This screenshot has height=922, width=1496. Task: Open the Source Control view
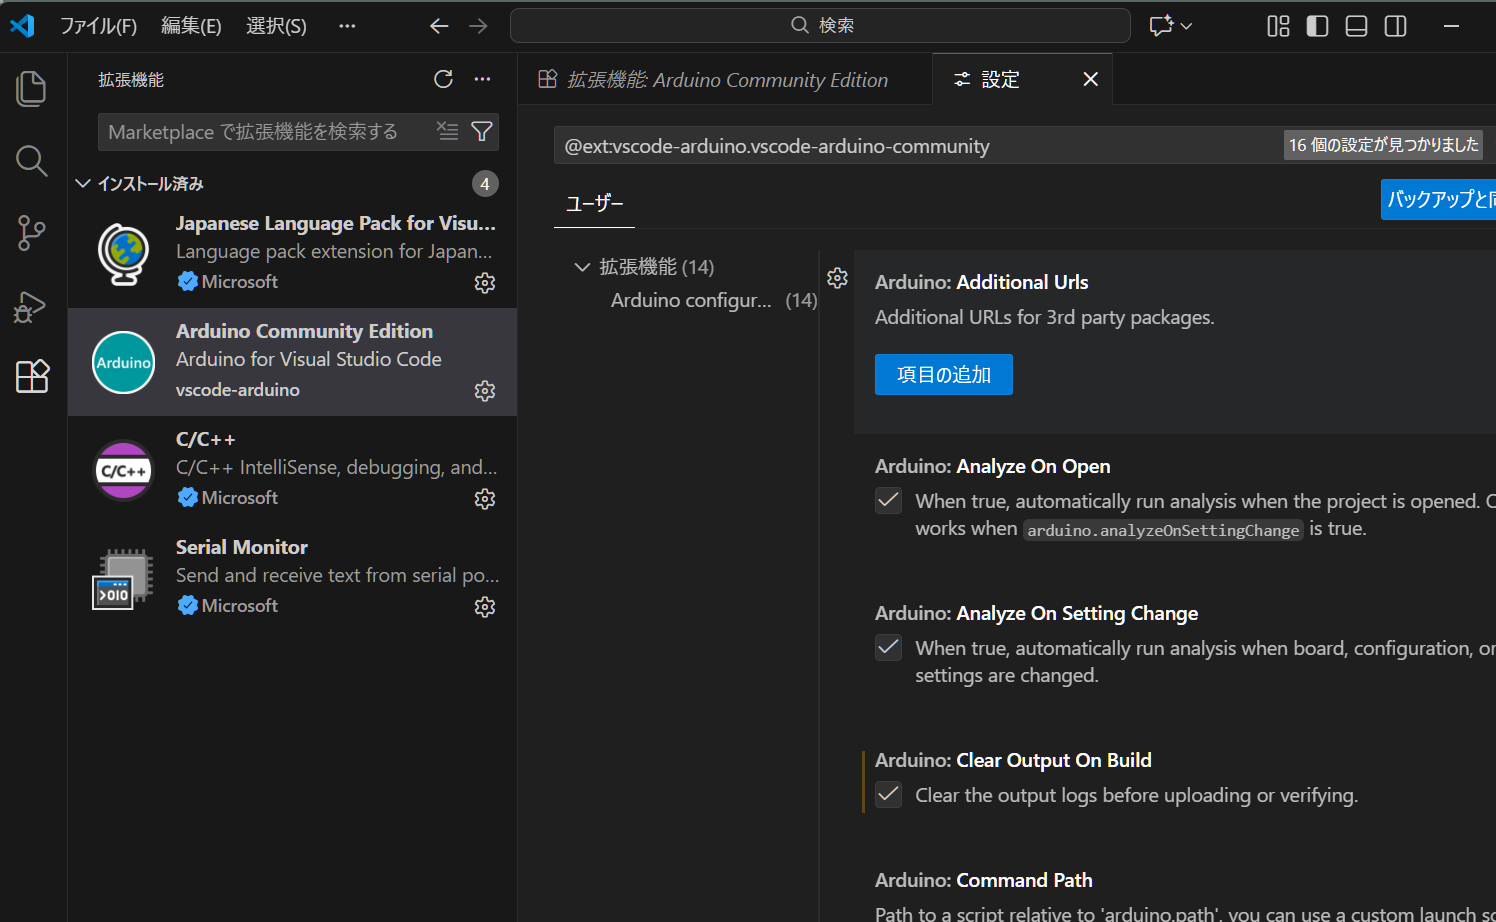(32, 233)
